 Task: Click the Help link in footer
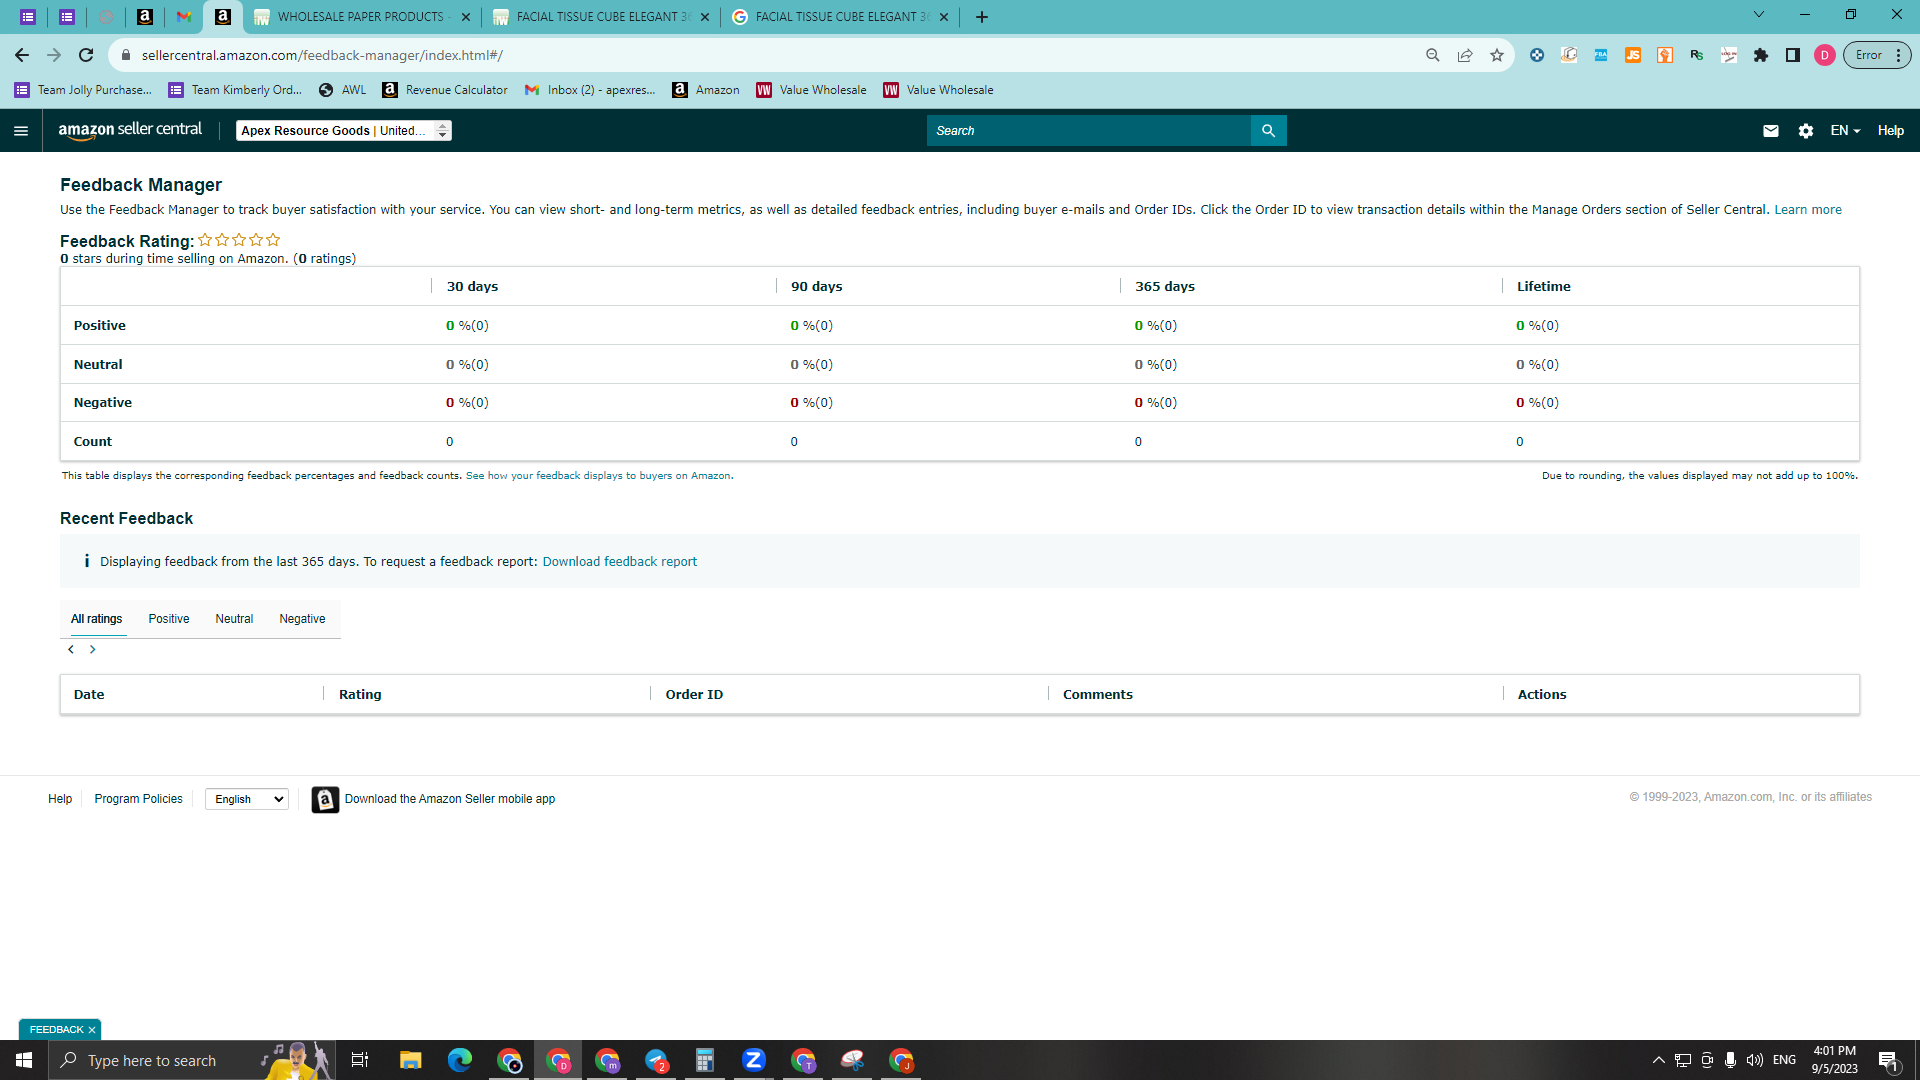(x=60, y=799)
